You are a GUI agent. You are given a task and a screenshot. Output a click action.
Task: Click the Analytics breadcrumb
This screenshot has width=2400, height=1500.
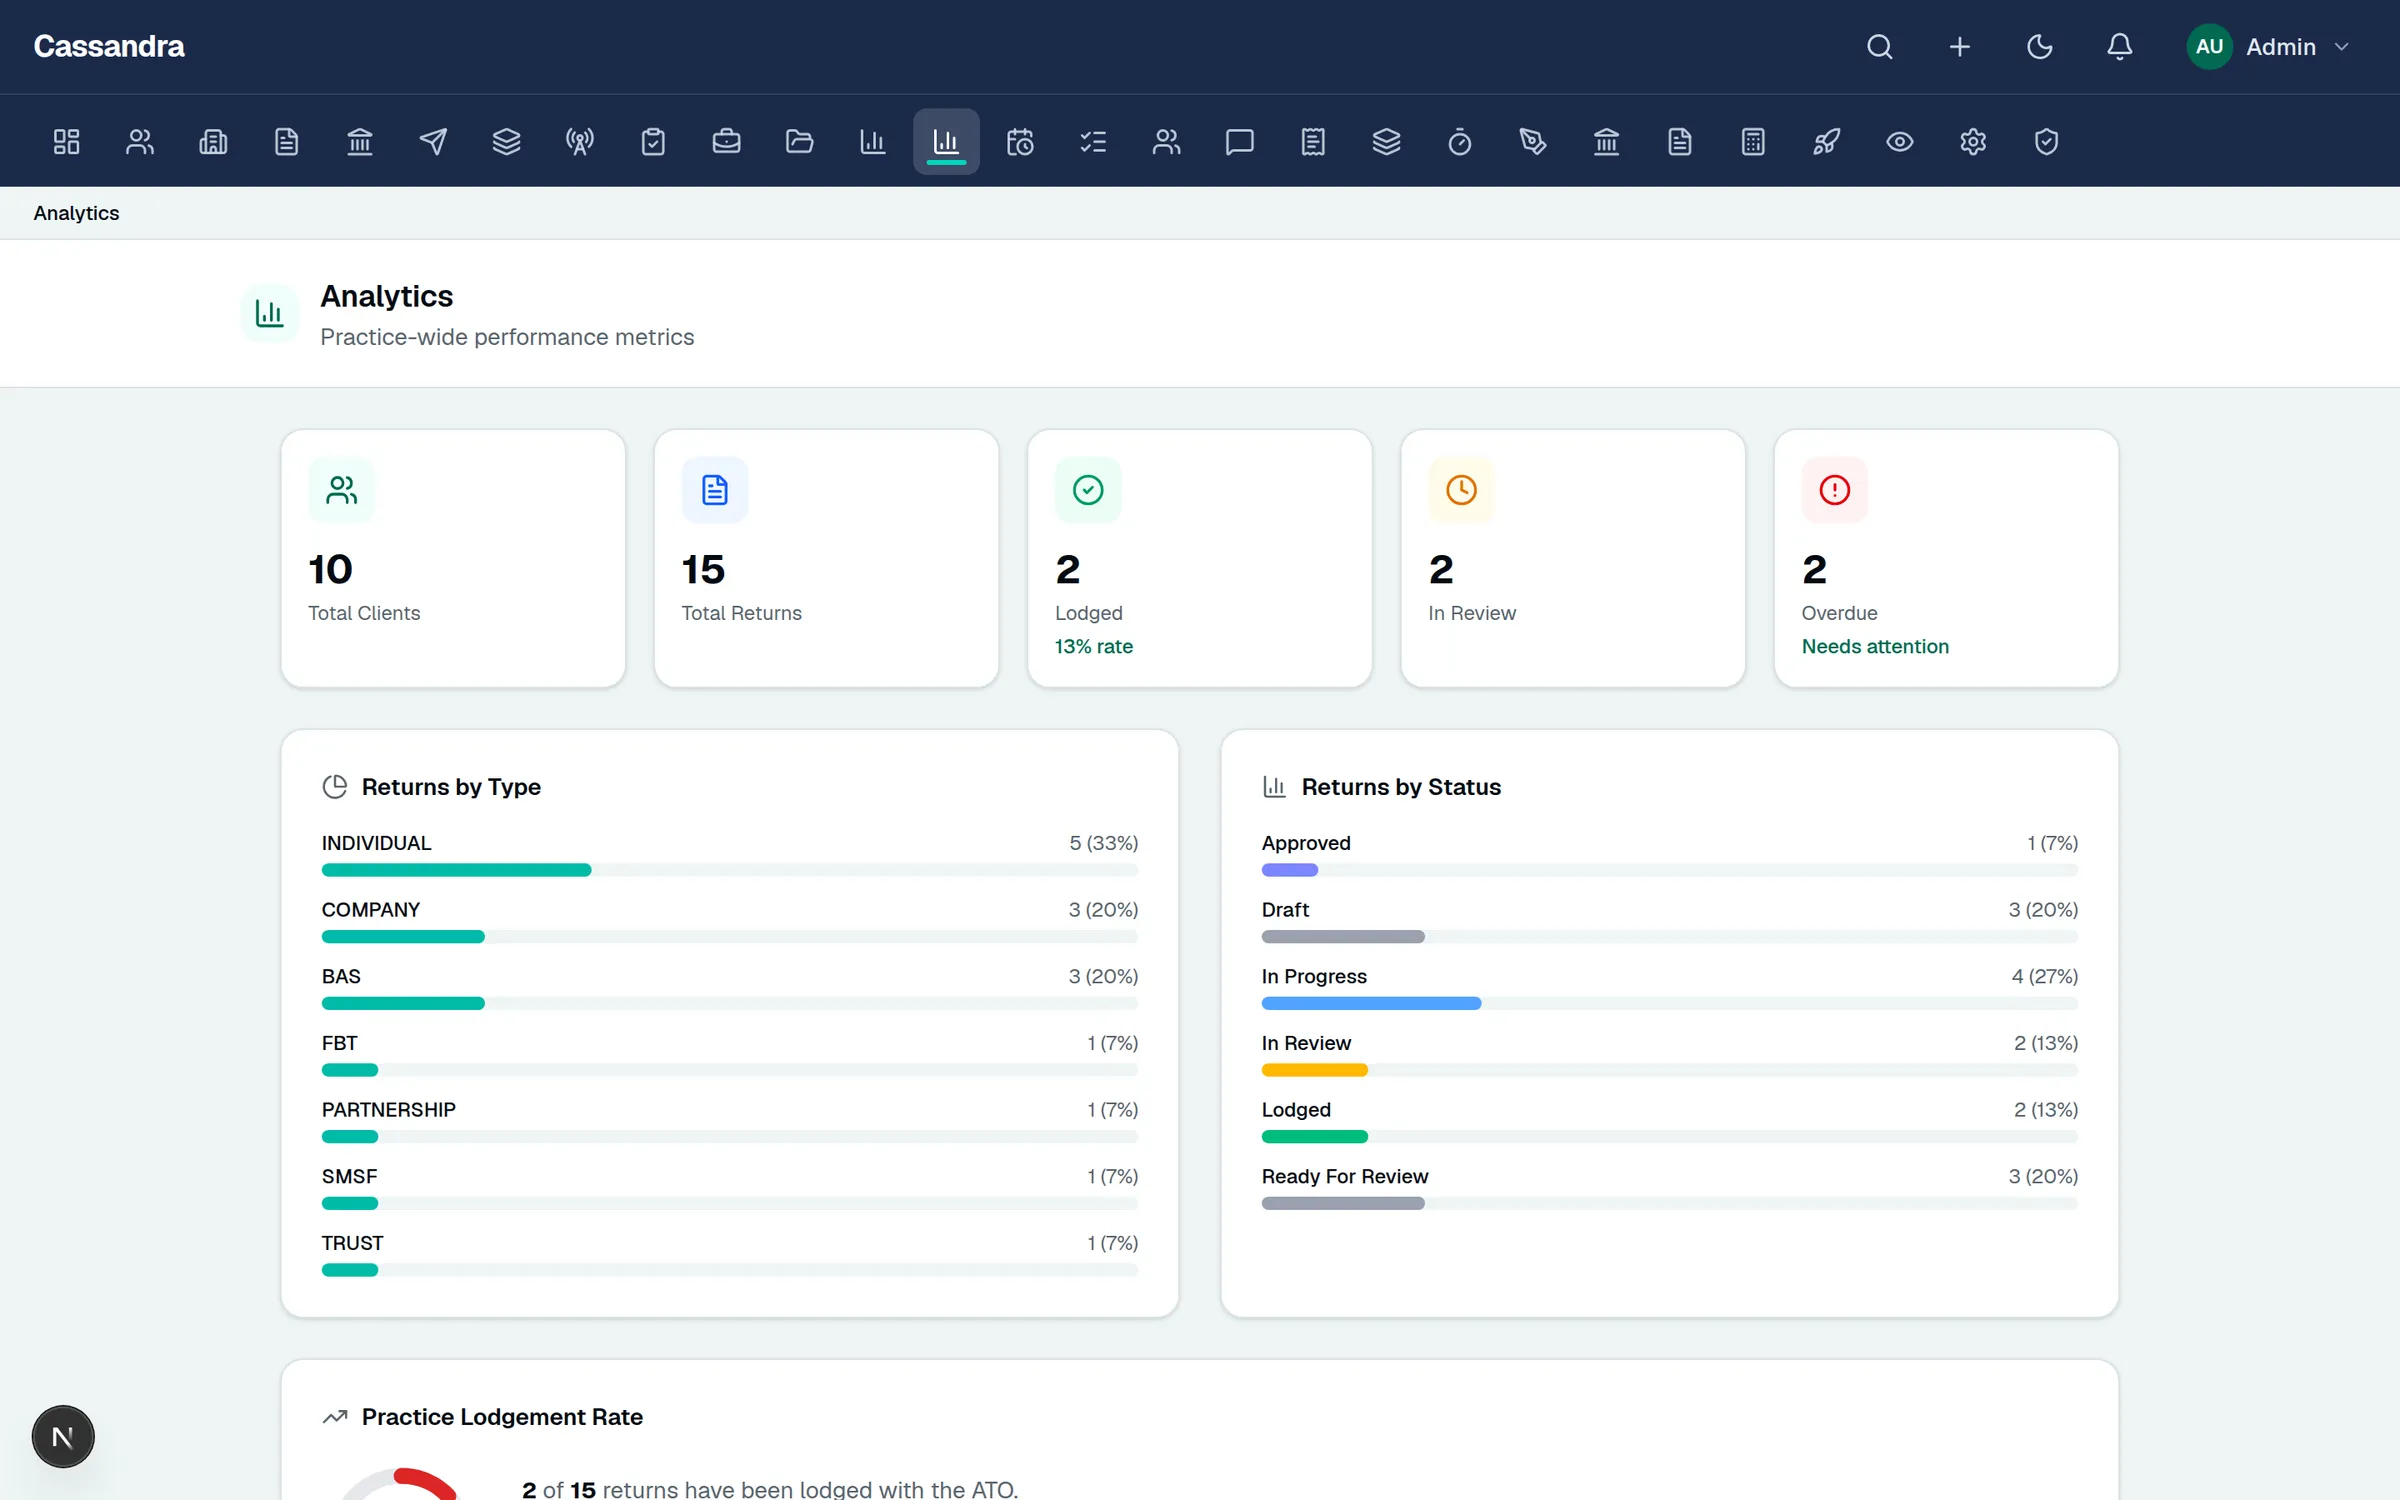[x=76, y=213]
